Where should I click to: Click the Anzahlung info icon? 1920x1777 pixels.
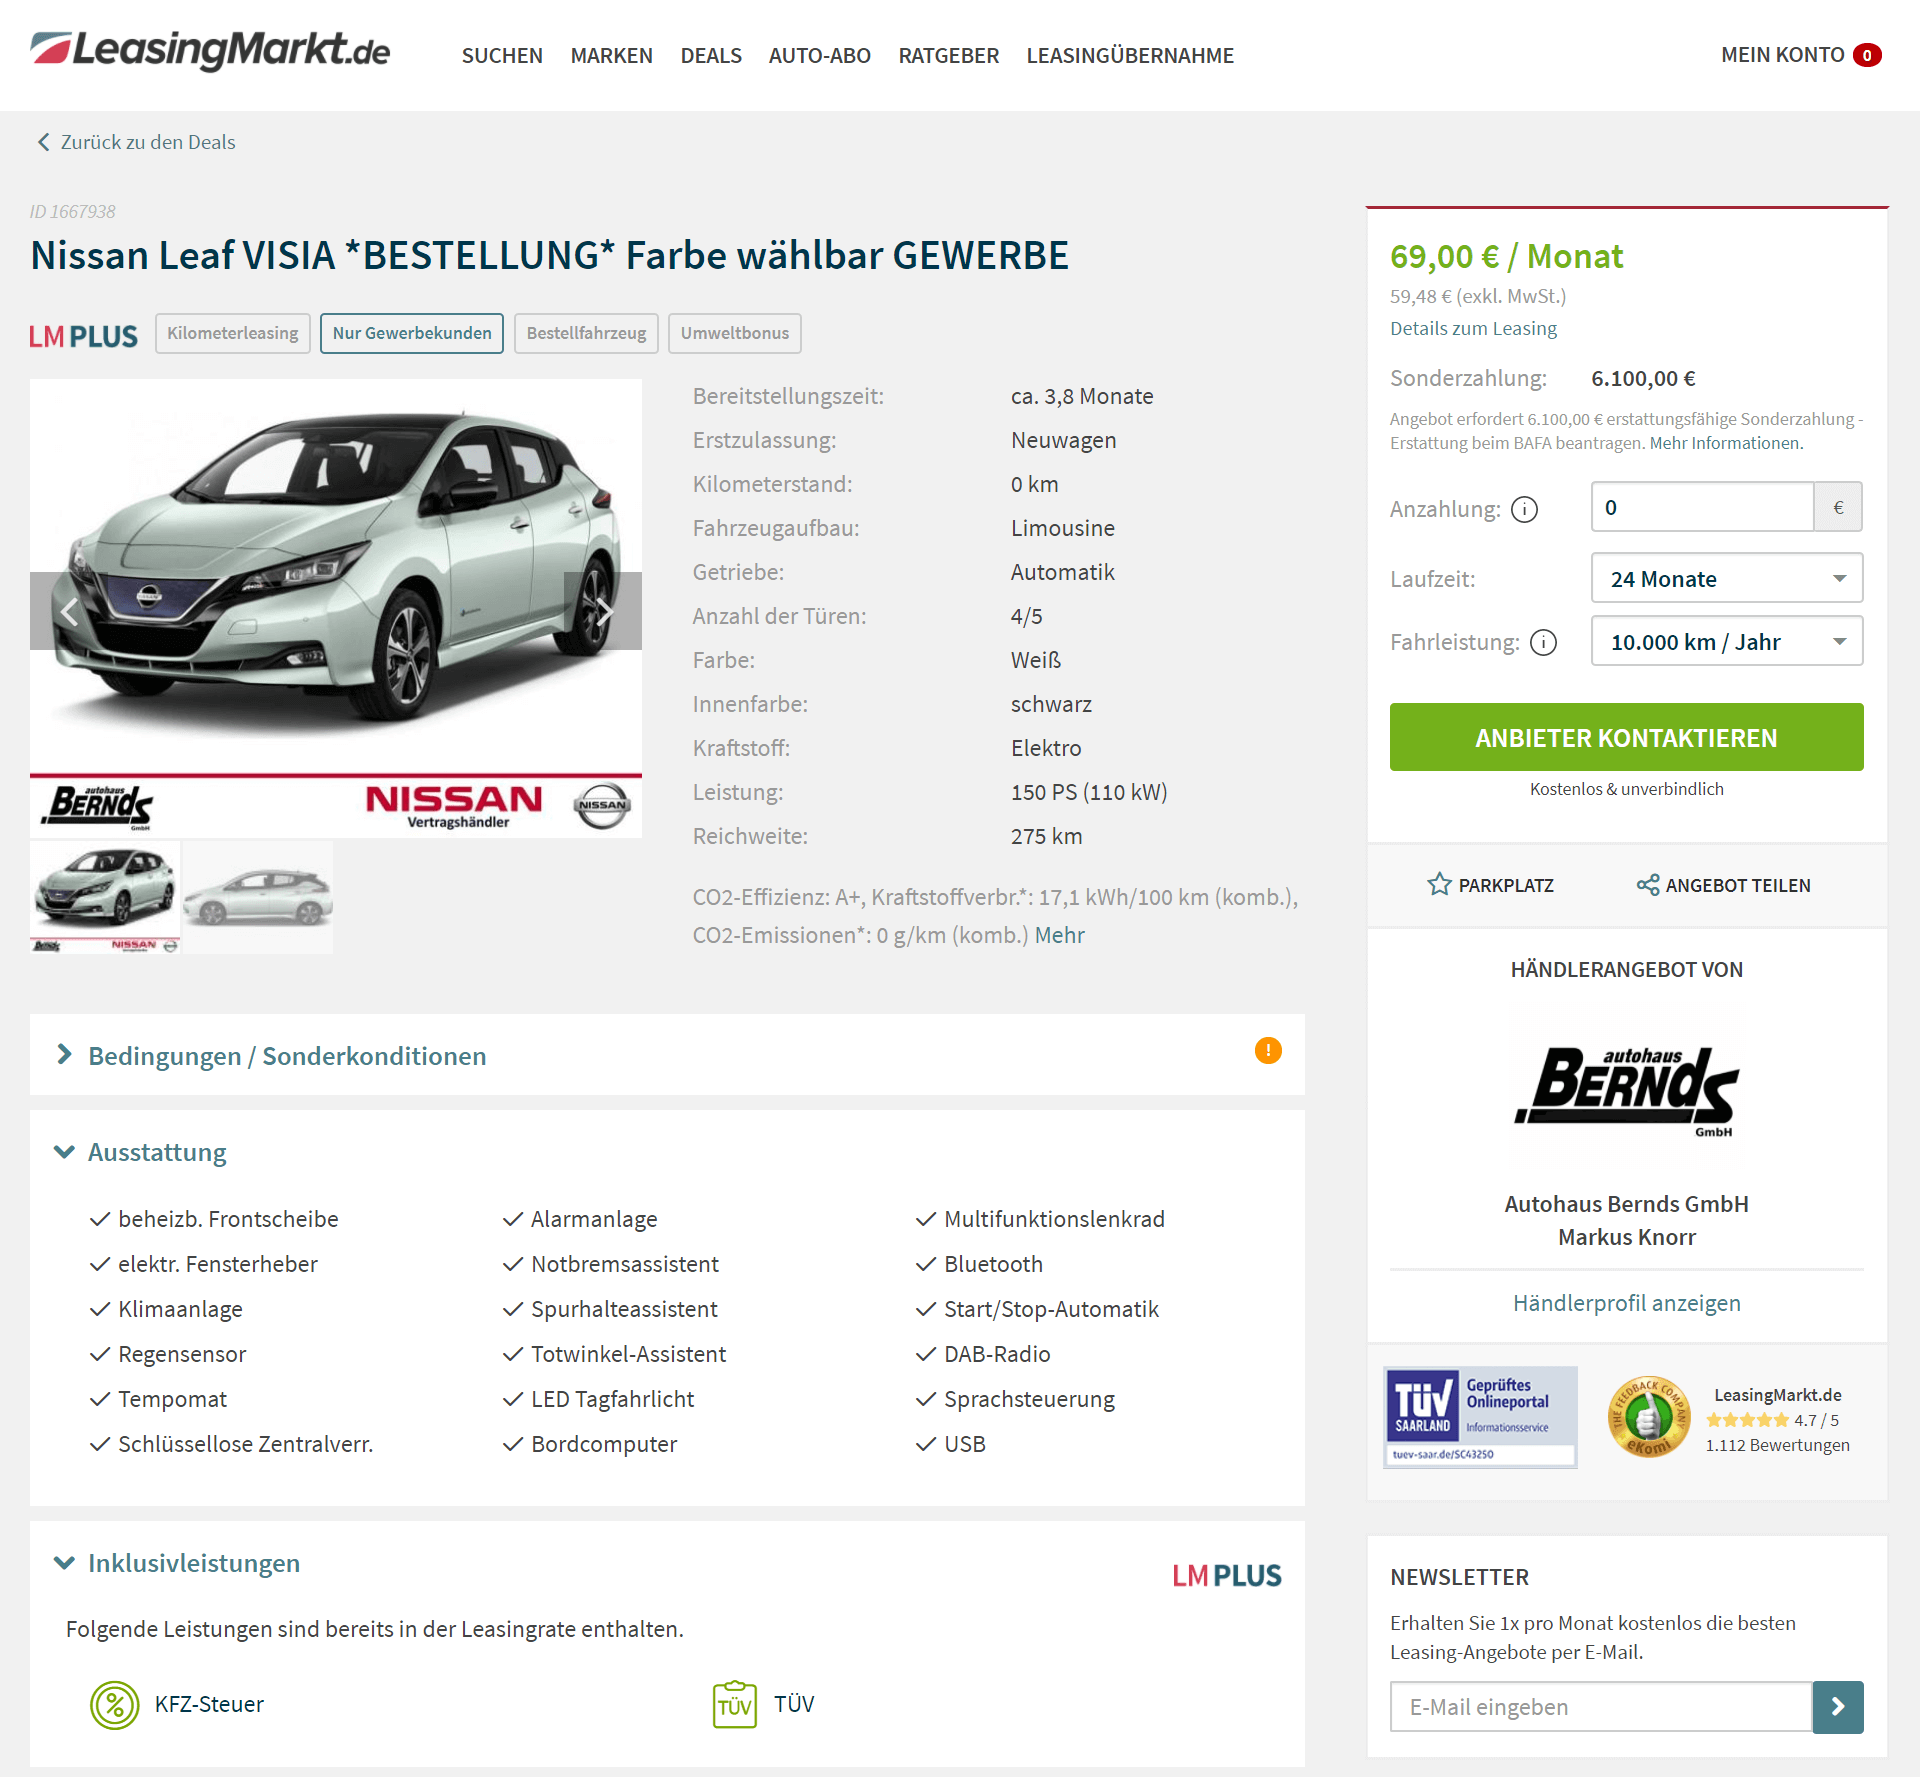click(1524, 510)
